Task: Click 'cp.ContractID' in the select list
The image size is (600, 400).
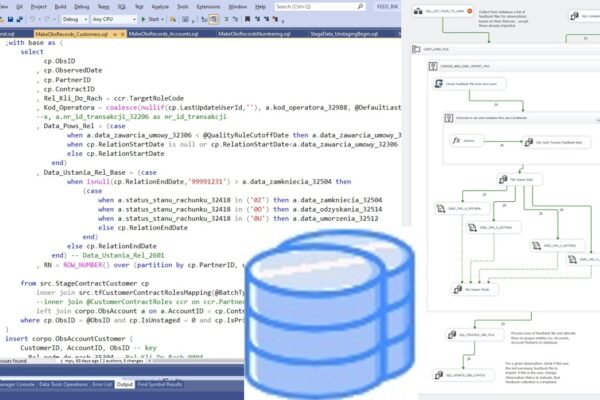Action: pos(69,89)
